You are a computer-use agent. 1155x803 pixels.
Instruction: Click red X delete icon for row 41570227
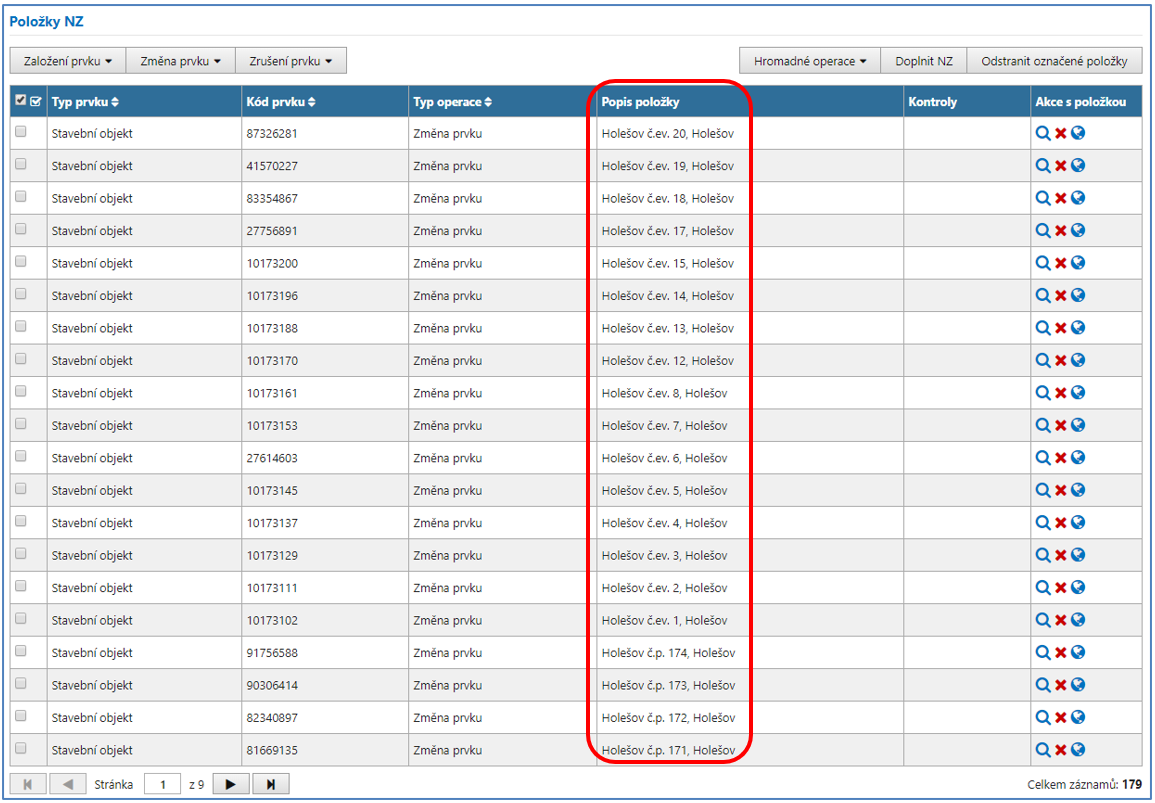1060,166
